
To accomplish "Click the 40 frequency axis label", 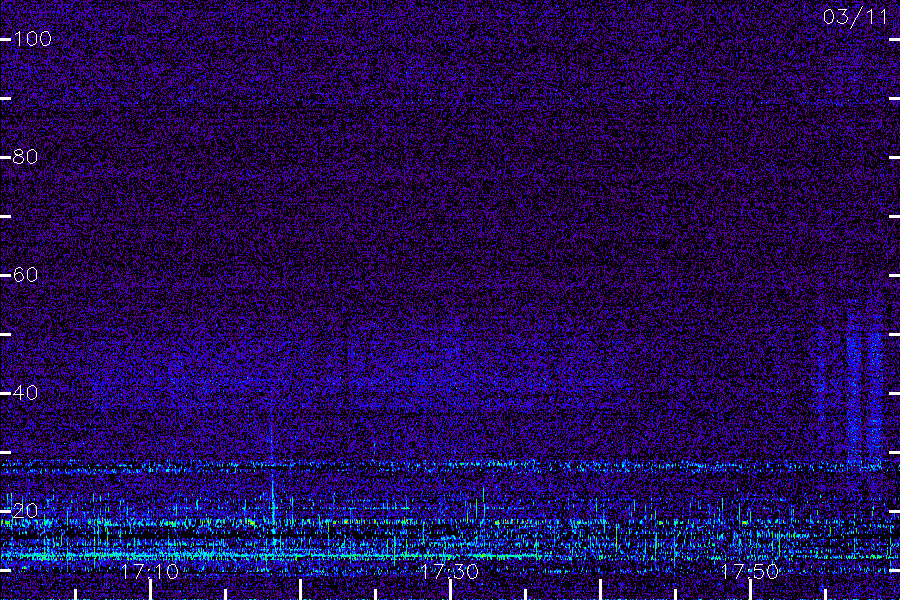I will pyautogui.click(x=25, y=393).
